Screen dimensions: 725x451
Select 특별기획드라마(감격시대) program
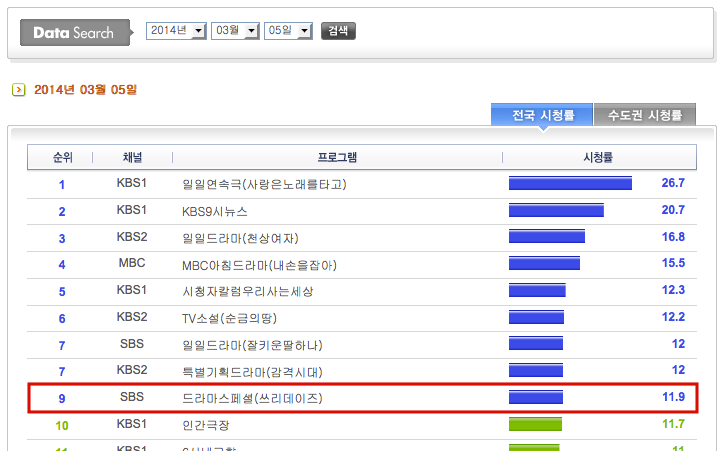coord(252,371)
